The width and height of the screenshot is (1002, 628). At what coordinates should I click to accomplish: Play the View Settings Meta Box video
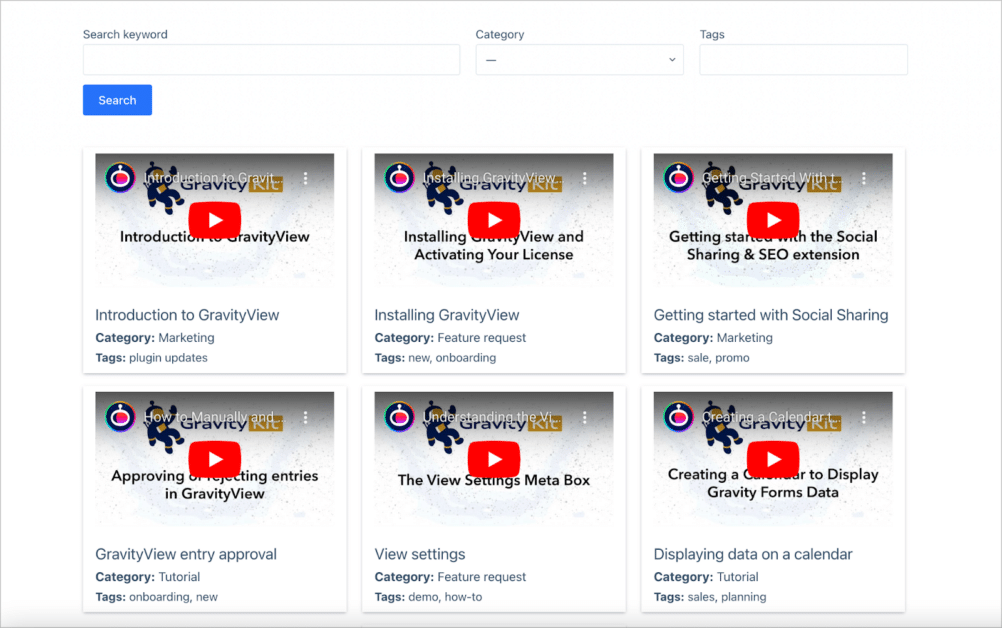[x=493, y=459]
